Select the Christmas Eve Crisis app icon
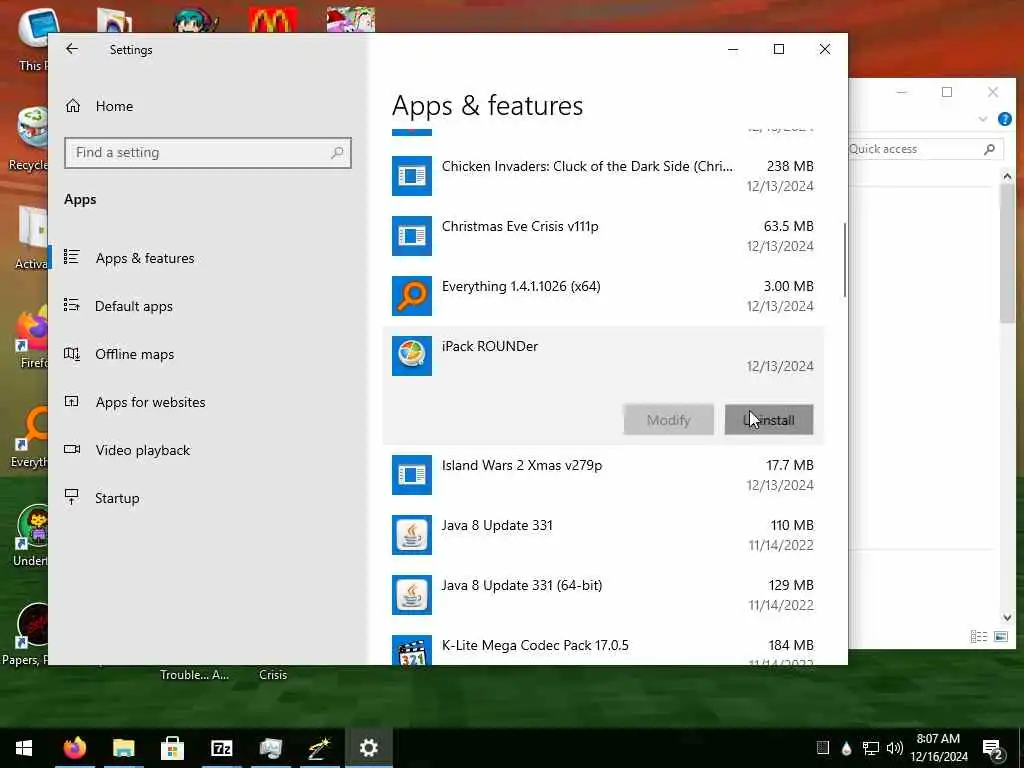The image size is (1024, 768). [411, 236]
